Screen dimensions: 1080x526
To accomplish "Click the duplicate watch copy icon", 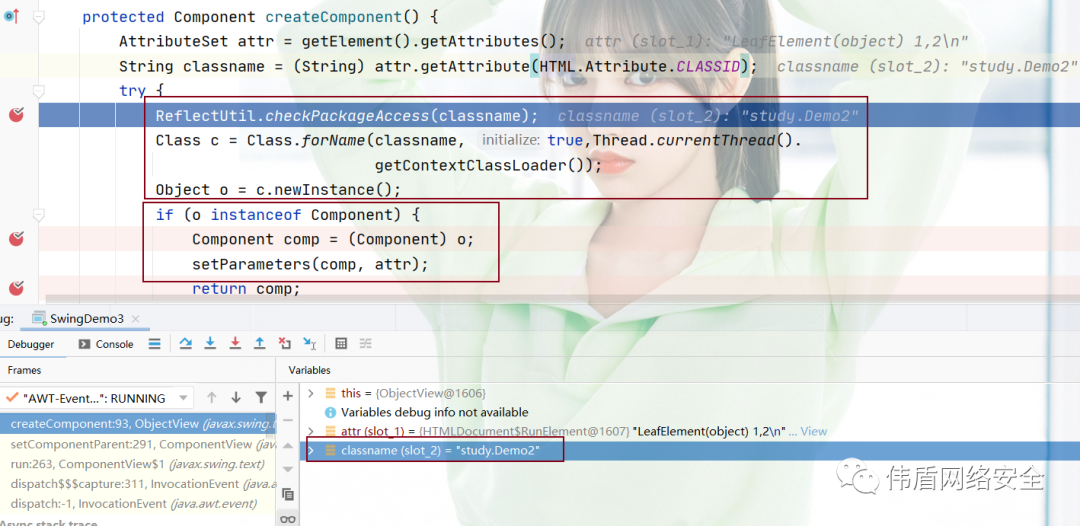I will pyautogui.click(x=288, y=494).
